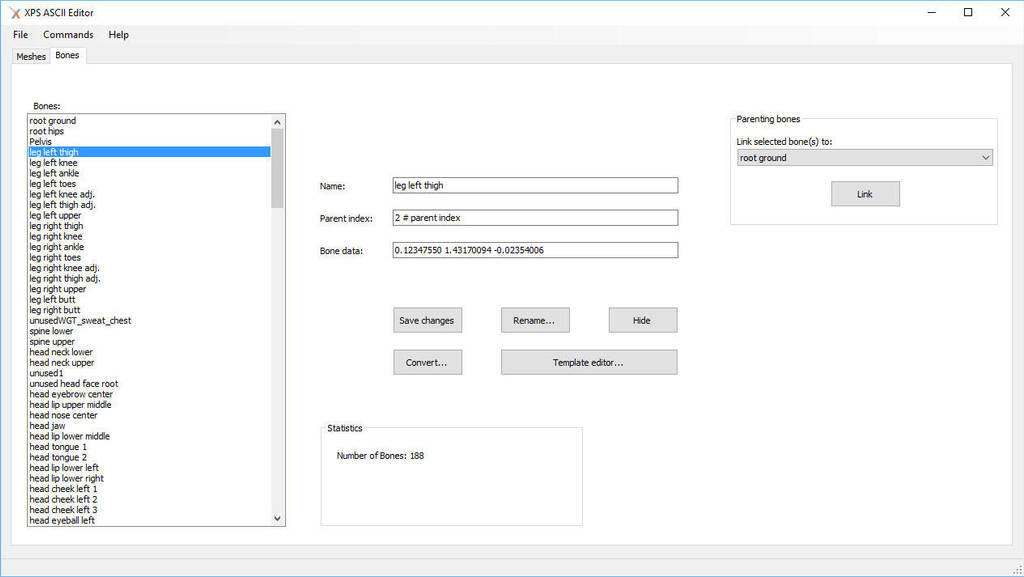Expand the Link selected bone(s) to dropdown
Image resolution: width=1024 pixels, height=577 pixels.
coord(865,157)
